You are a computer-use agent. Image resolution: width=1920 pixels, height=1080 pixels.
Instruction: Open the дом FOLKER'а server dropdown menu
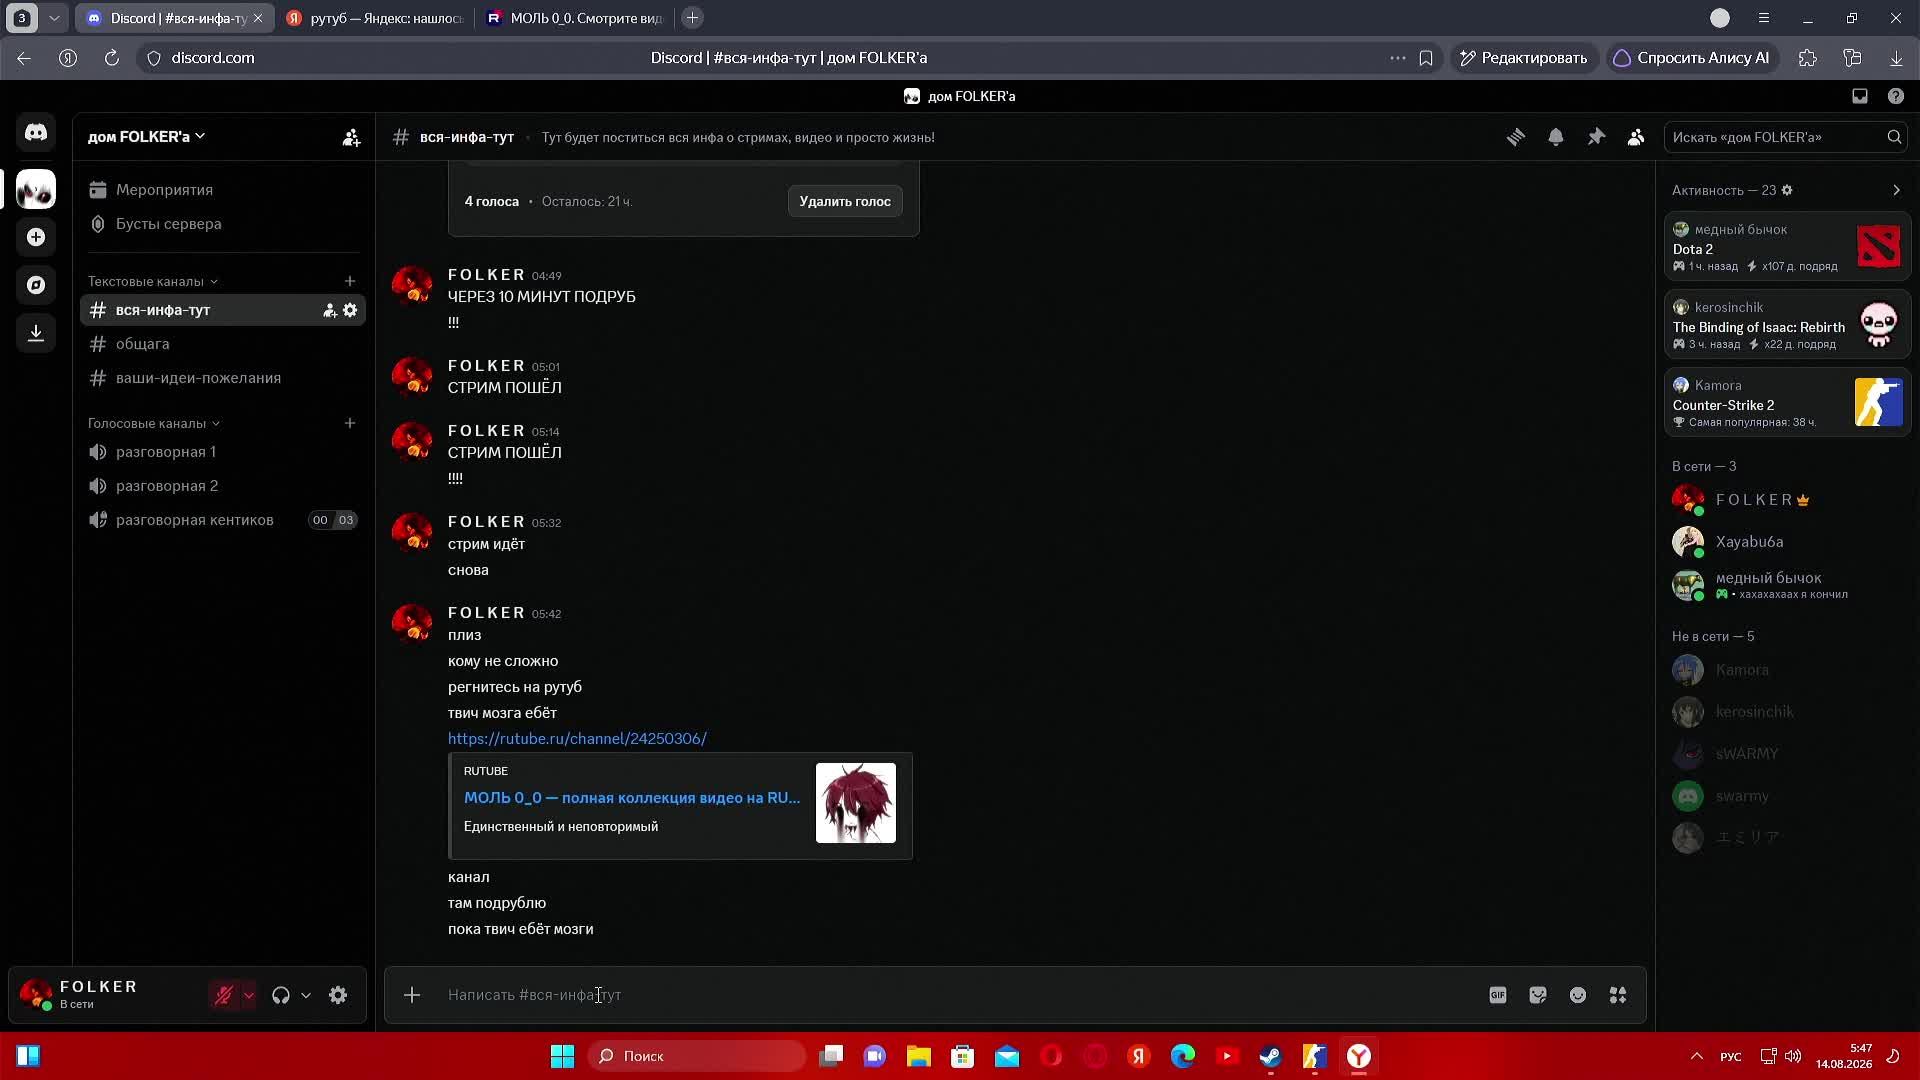point(146,137)
